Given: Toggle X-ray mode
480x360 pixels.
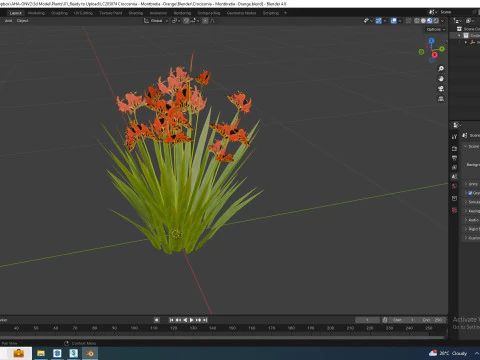Looking at the screenshot, I should coord(408,21).
